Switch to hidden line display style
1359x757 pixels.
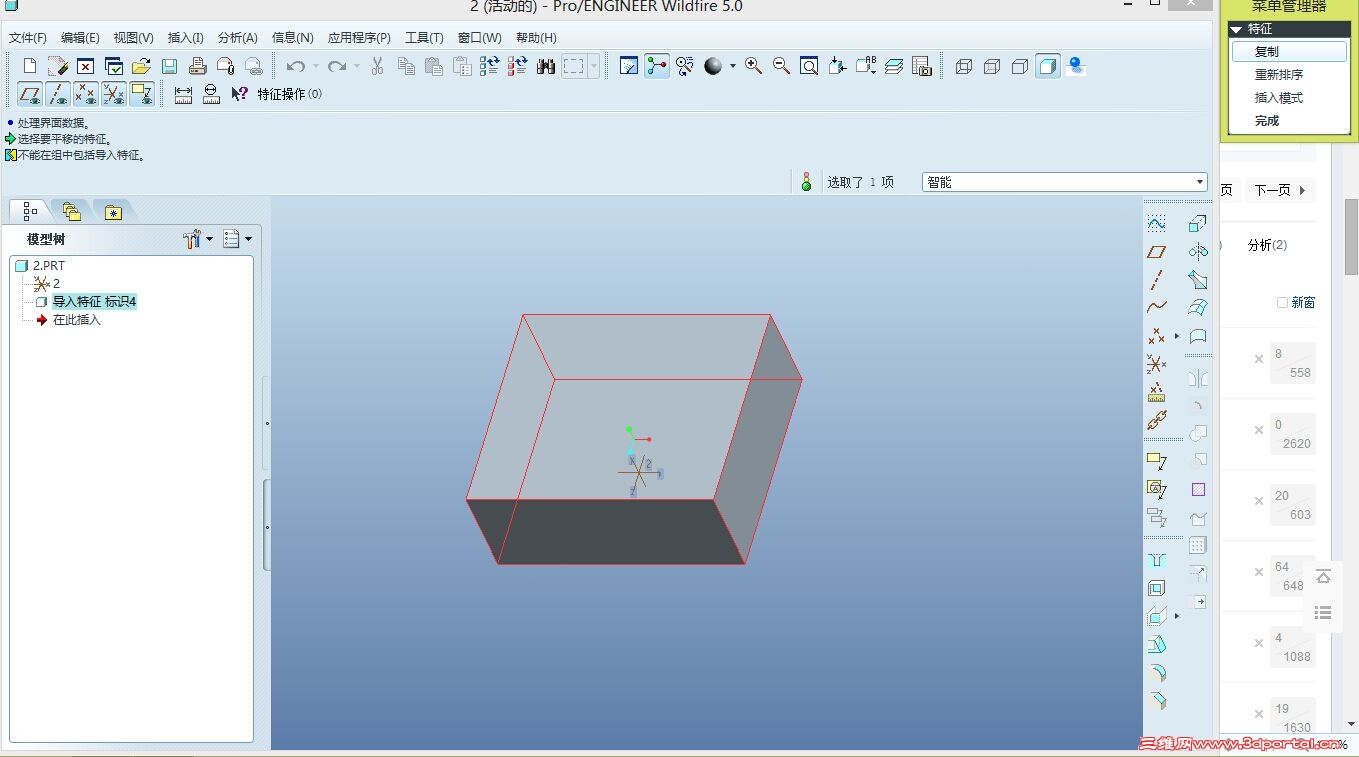(992, 66)
